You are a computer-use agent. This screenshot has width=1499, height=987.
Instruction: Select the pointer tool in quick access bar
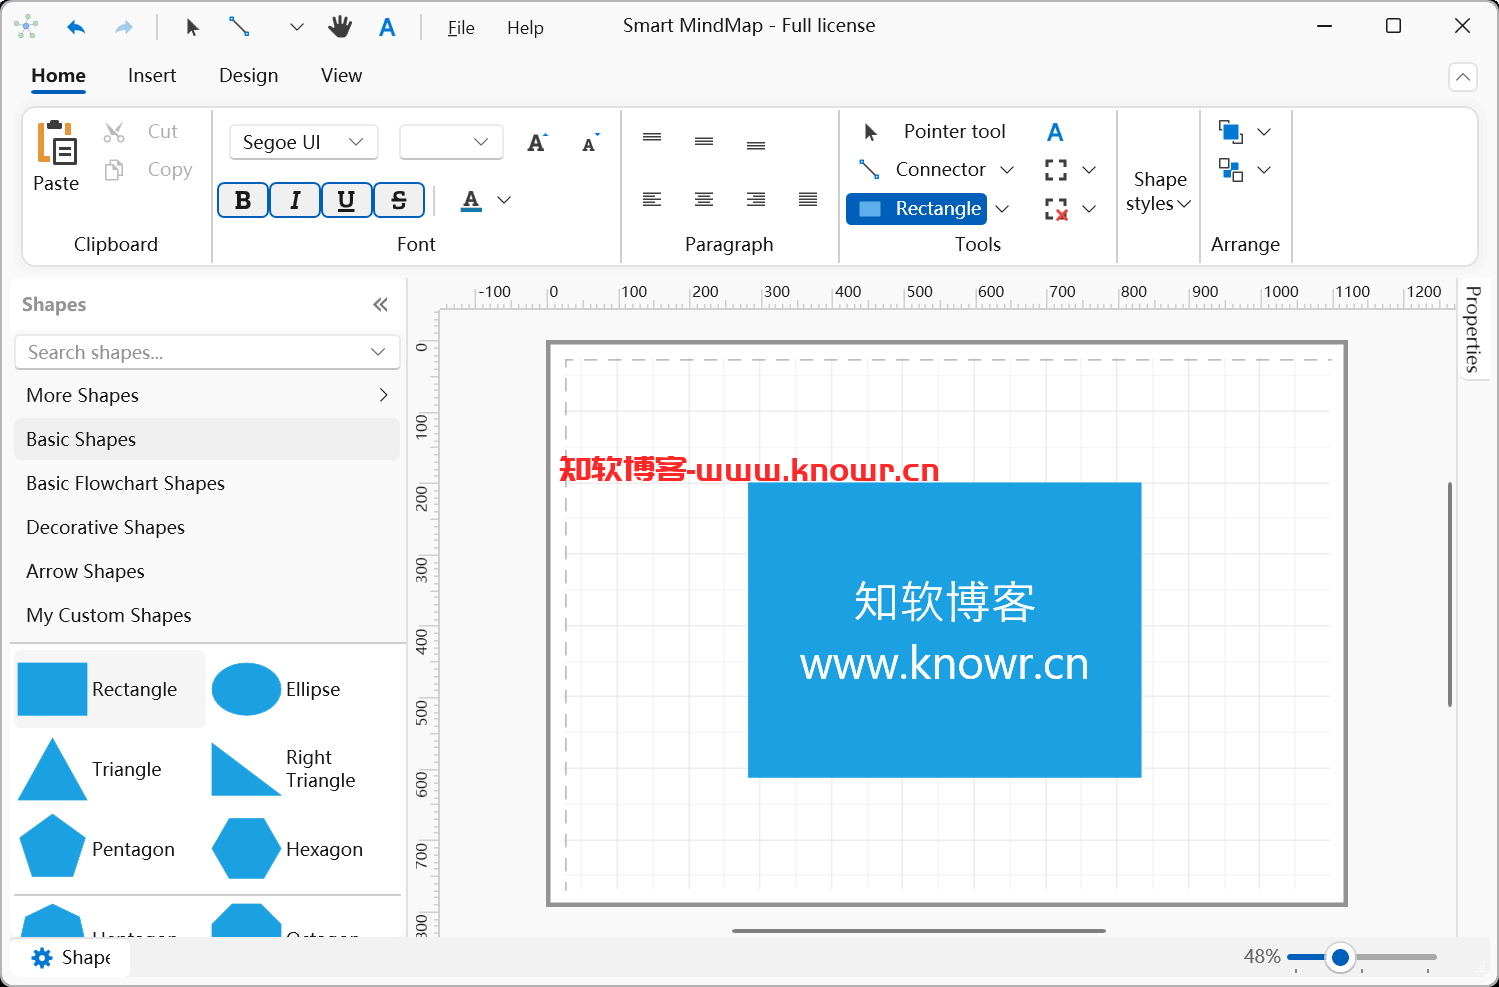tap(192, 27)
